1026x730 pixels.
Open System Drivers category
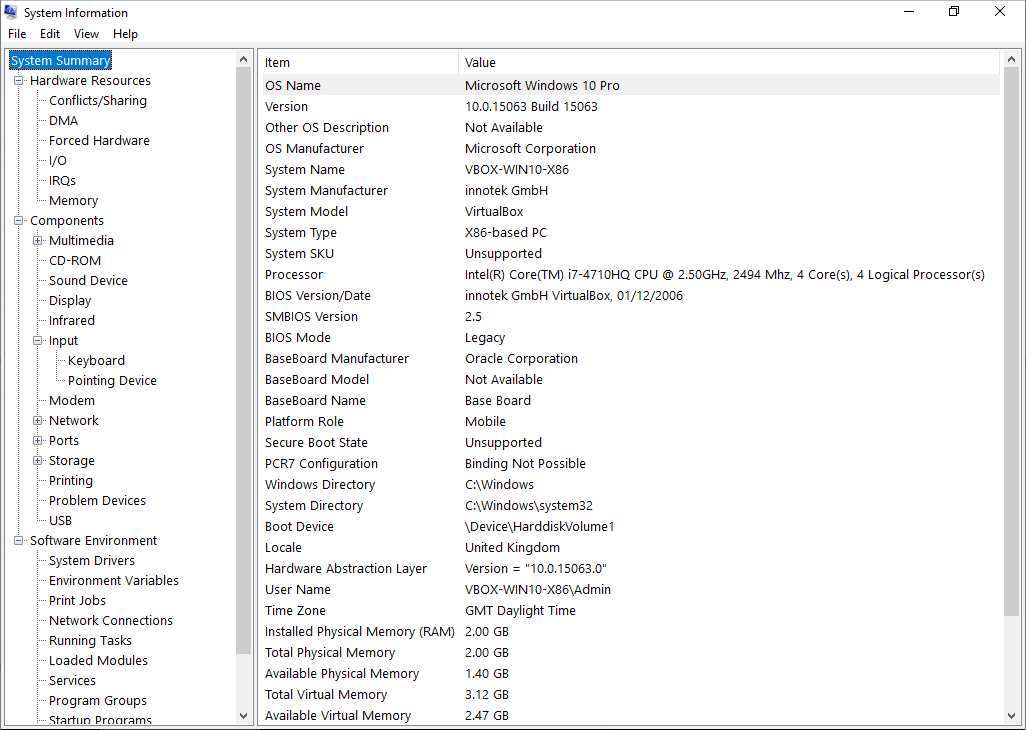pos(92,561)
